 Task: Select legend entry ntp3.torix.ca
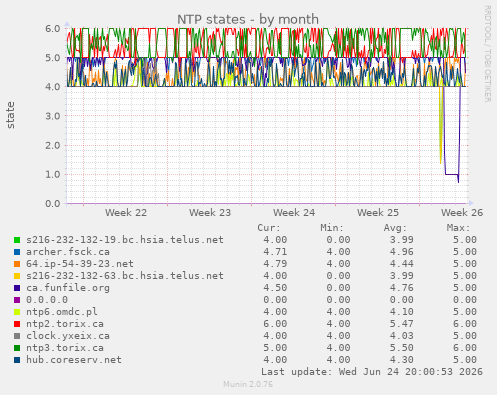pos(65,348)
